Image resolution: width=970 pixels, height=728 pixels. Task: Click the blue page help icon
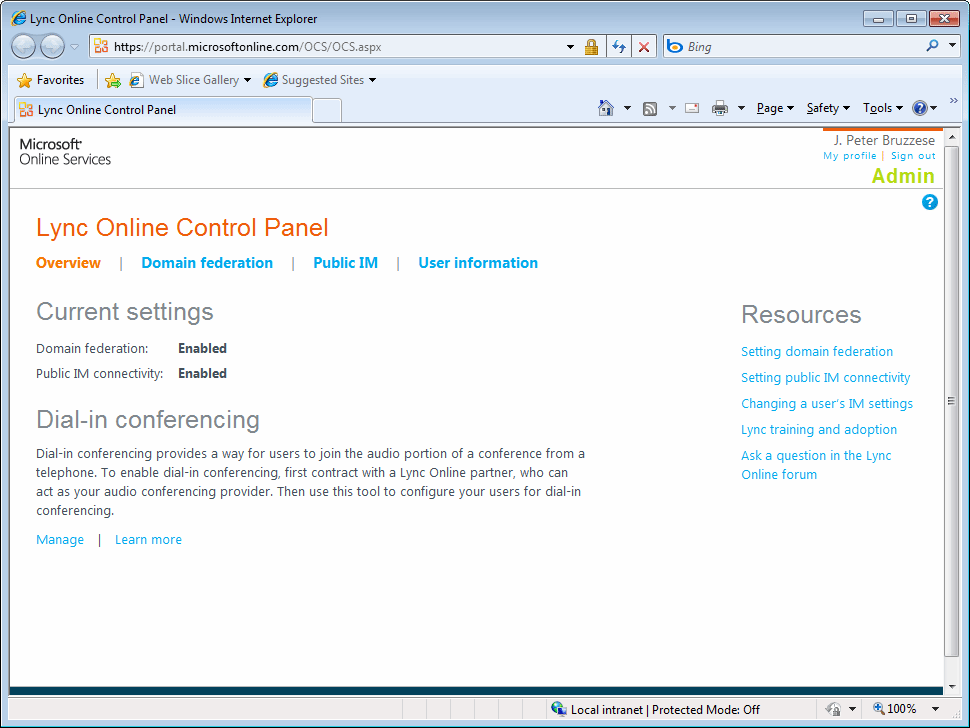click(x=929, y=202)
